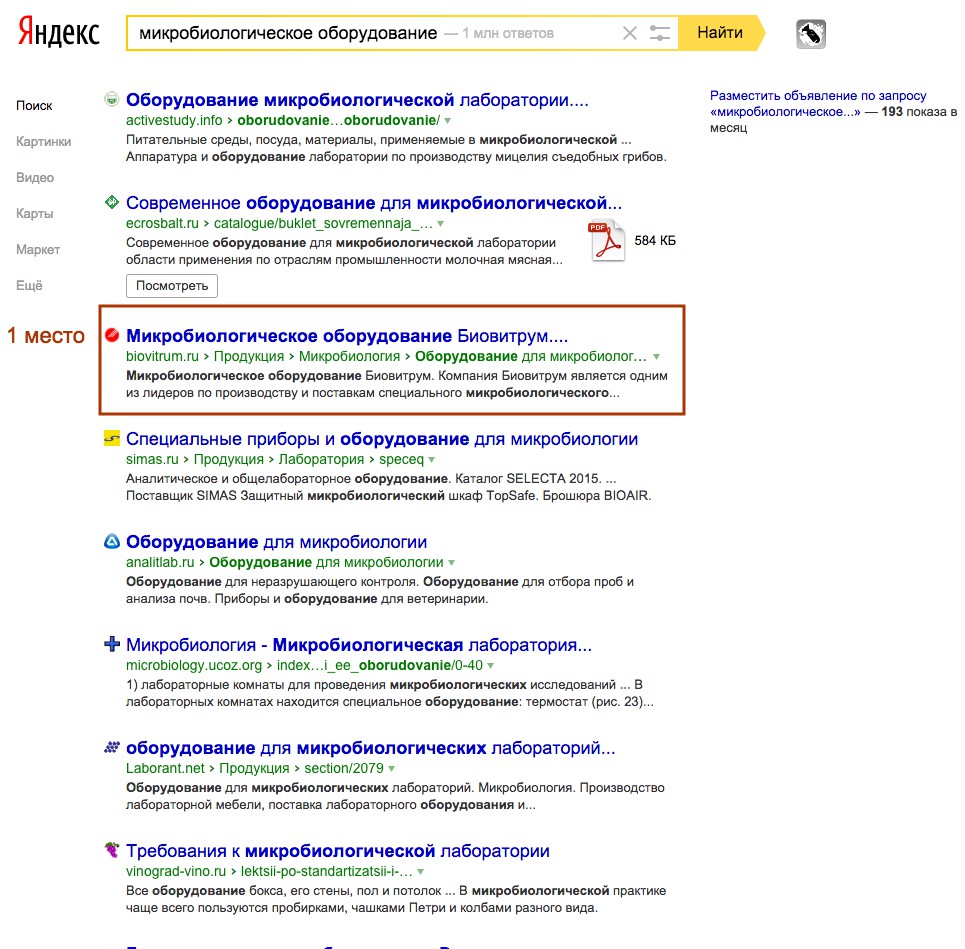Click the Лаборатория breadcrumb under simas.ru
Viewport: 965px width, 949px height.
click(321, 459)
